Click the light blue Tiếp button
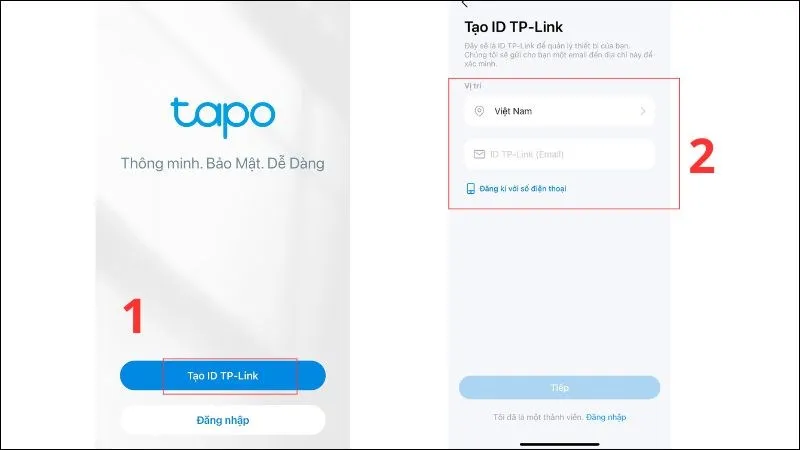Screen dimensions: 800x450 tap(559, 388)
